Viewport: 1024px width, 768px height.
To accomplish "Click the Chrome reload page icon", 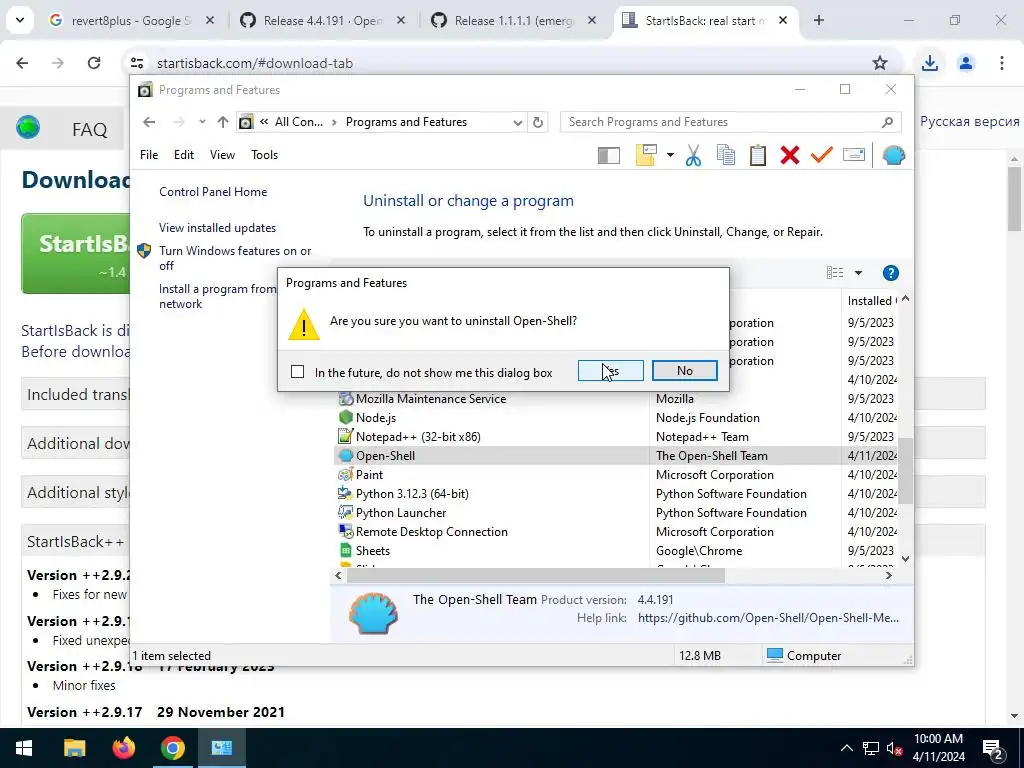I will 94,63.
